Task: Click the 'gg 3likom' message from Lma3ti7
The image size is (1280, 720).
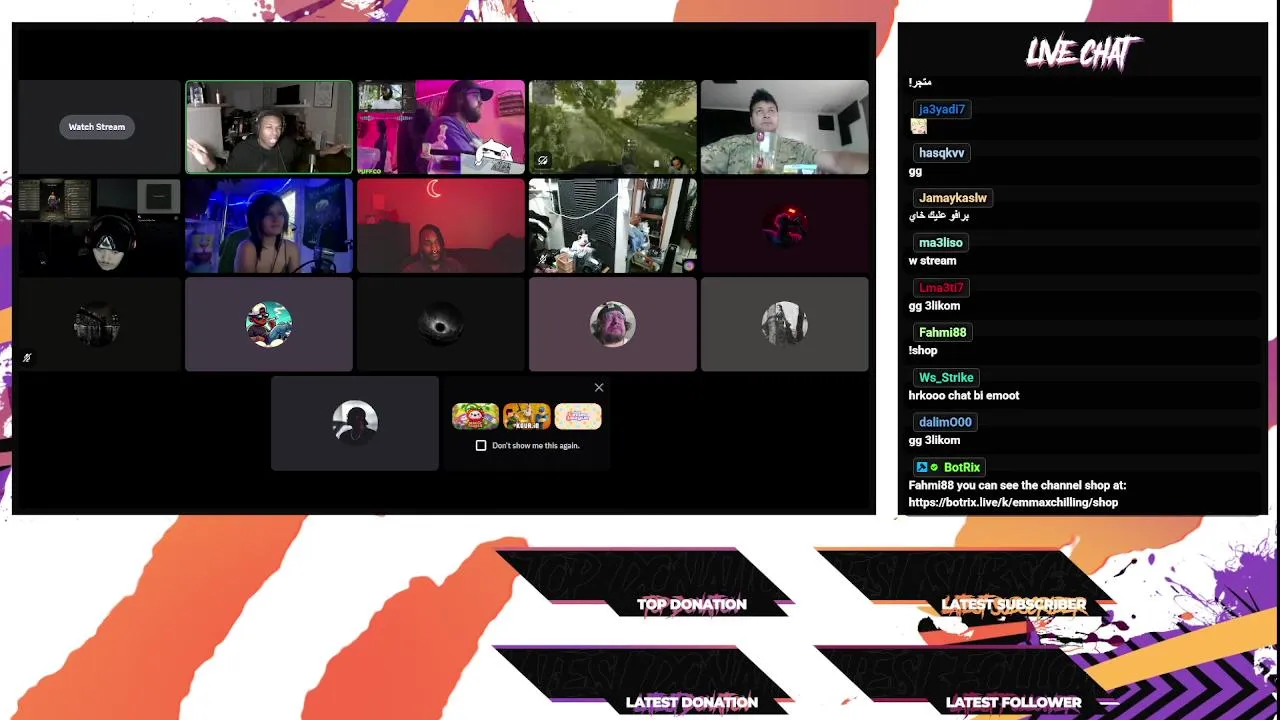Action: pyautogui.click(x=934, y=306)
